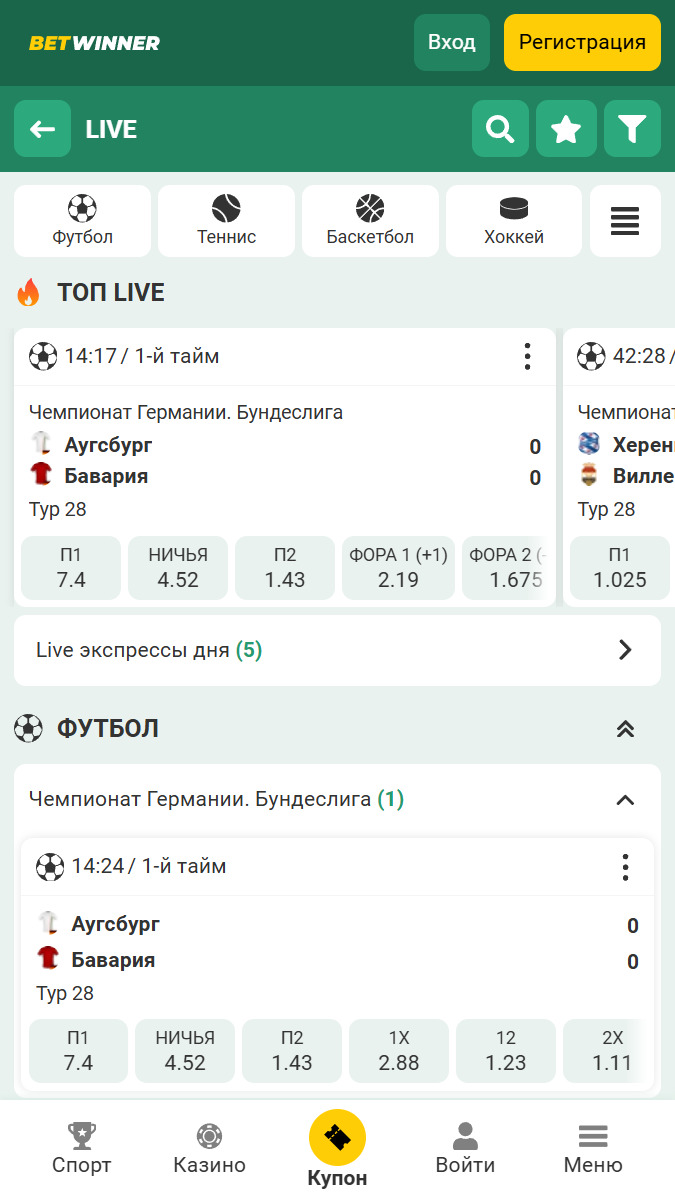Open three-dot menu in top live card
This screenshot has height=1199, width=675.
[527, 356]
